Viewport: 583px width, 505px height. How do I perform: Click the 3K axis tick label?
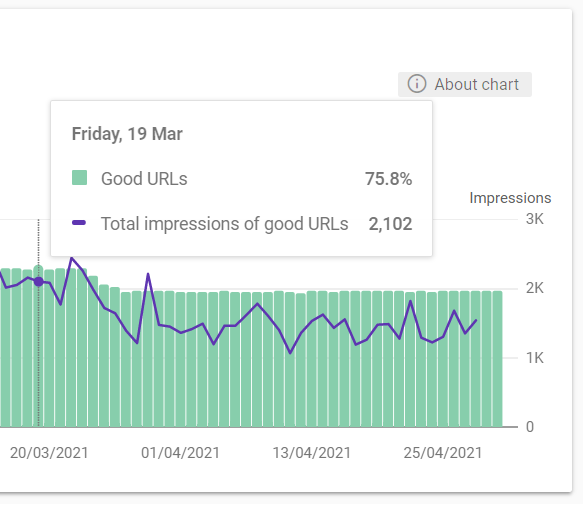pos(535,219)
